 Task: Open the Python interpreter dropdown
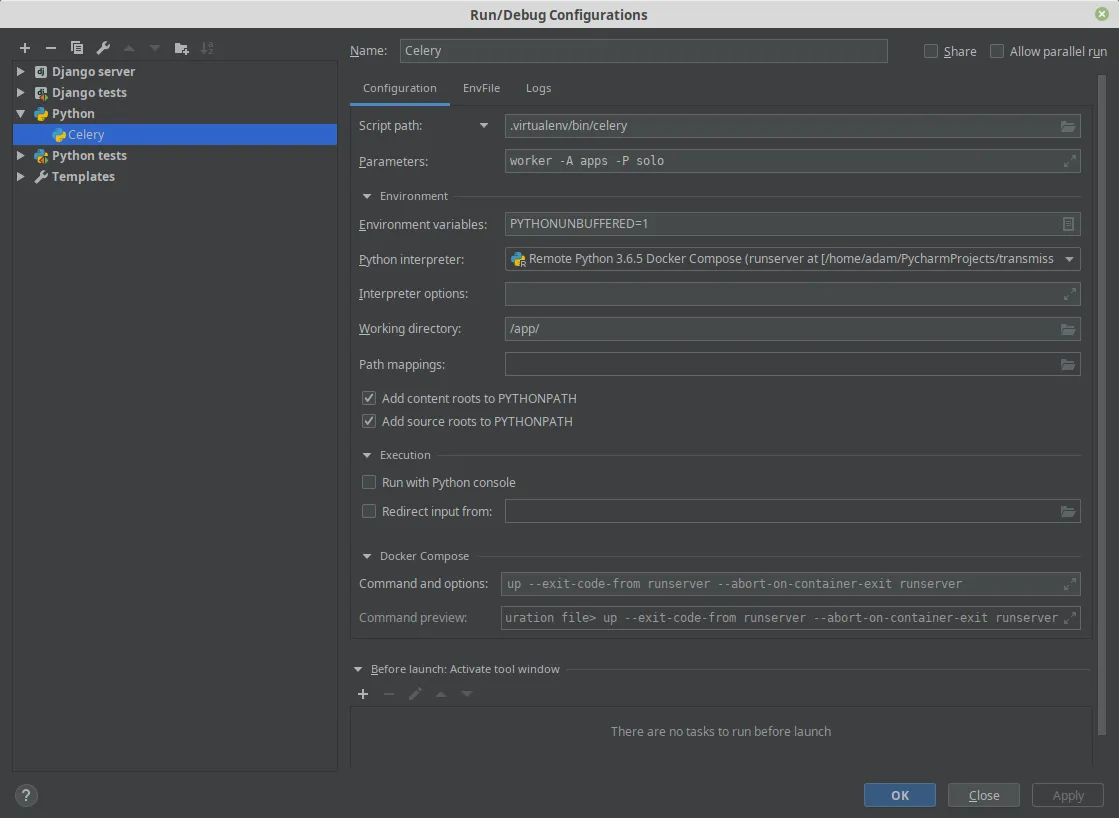click(x=1069, y=259)
